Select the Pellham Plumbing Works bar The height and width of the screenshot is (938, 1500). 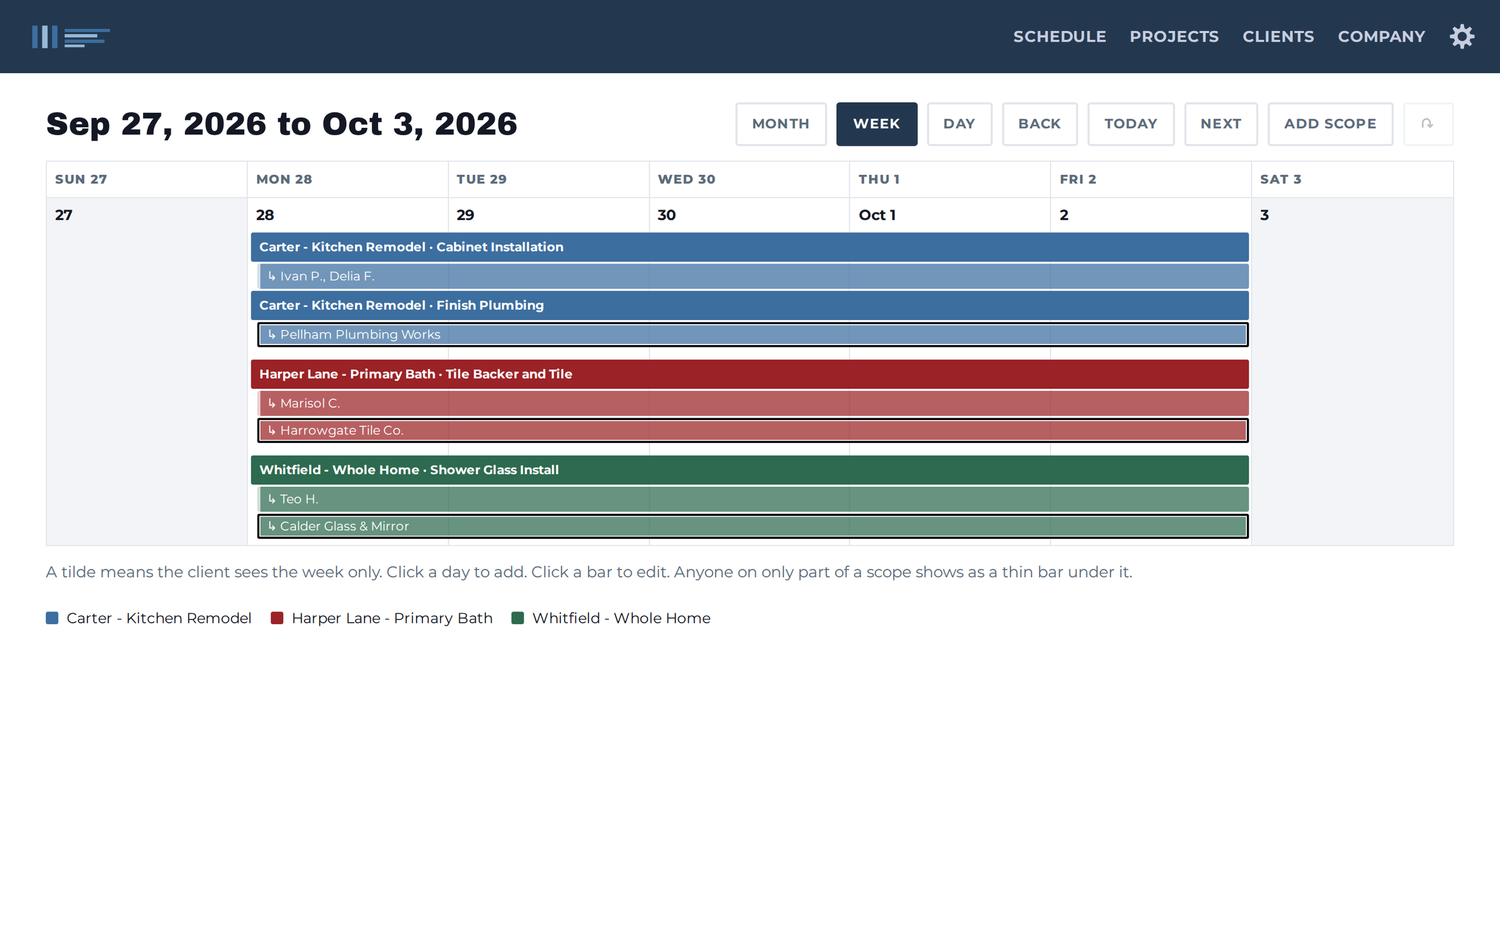coord(753,334)
